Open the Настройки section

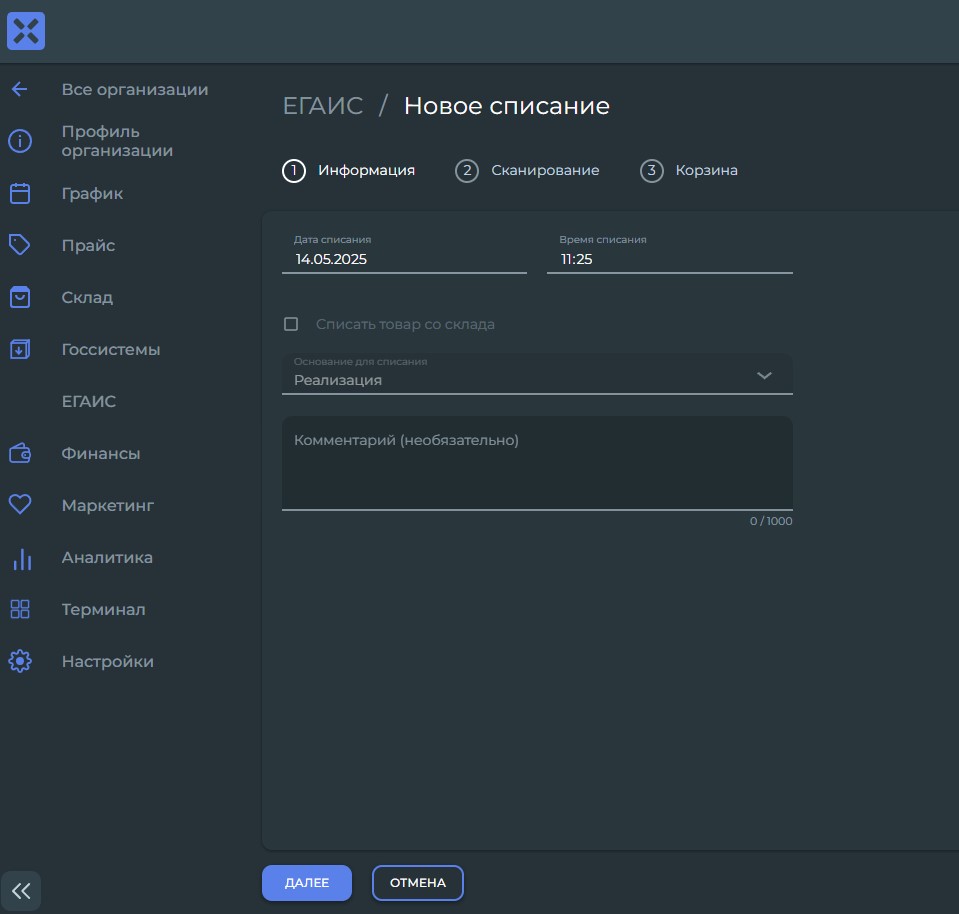click(108, 661)
